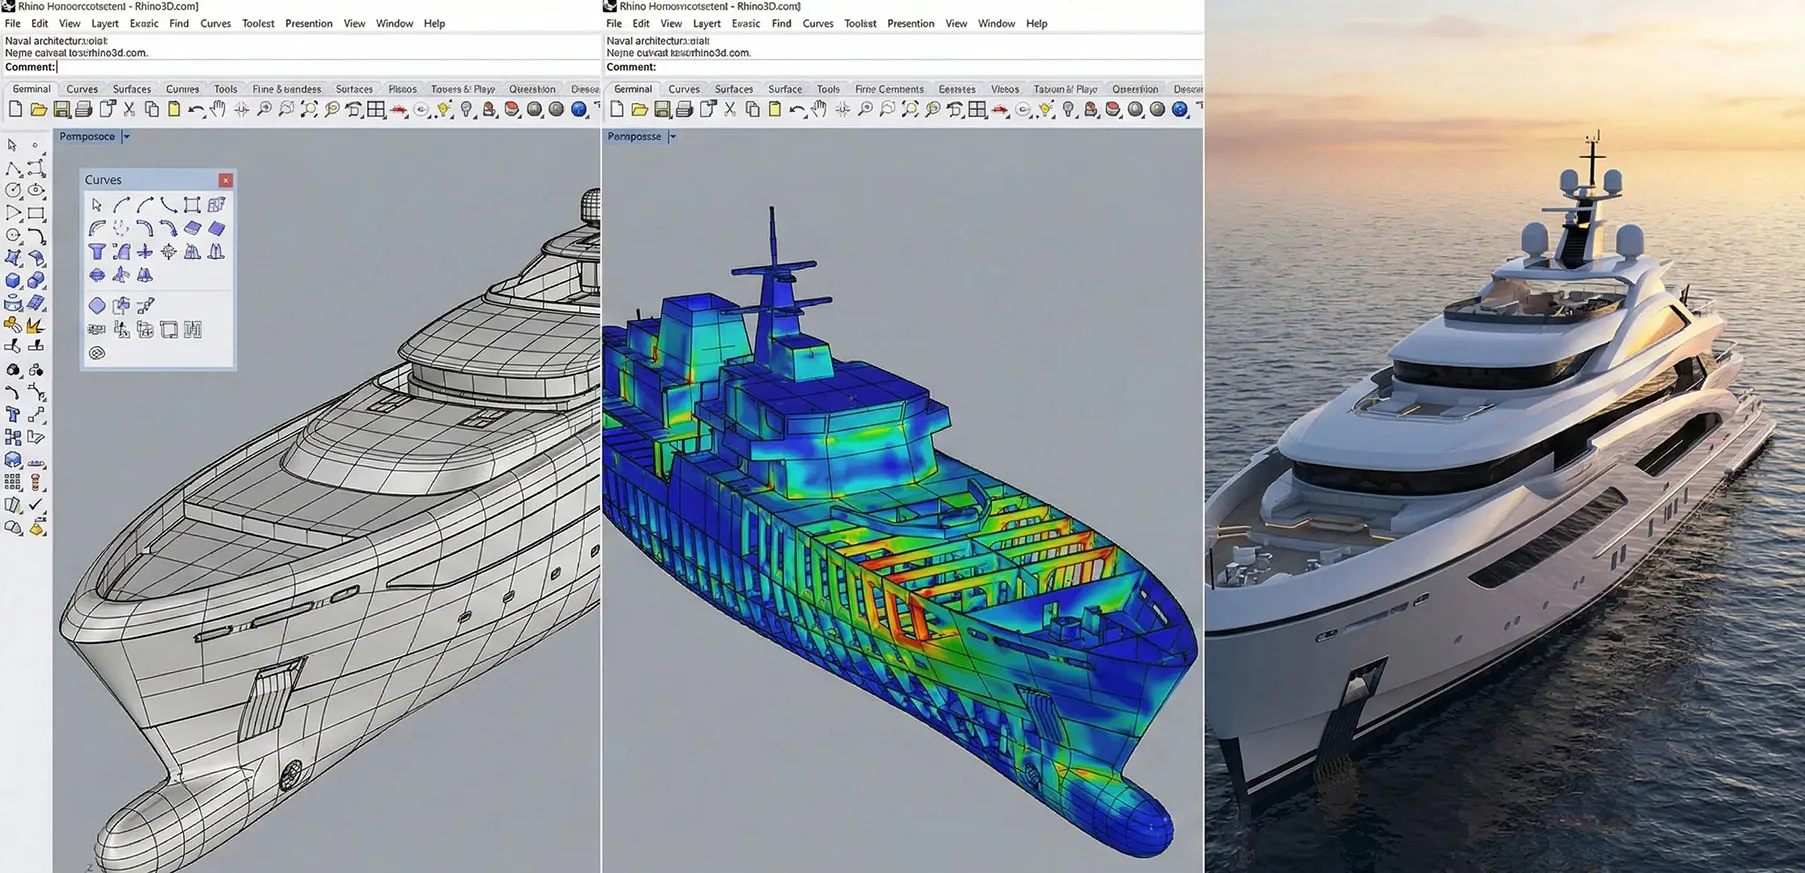Open File menu in left window

point(12,23)
